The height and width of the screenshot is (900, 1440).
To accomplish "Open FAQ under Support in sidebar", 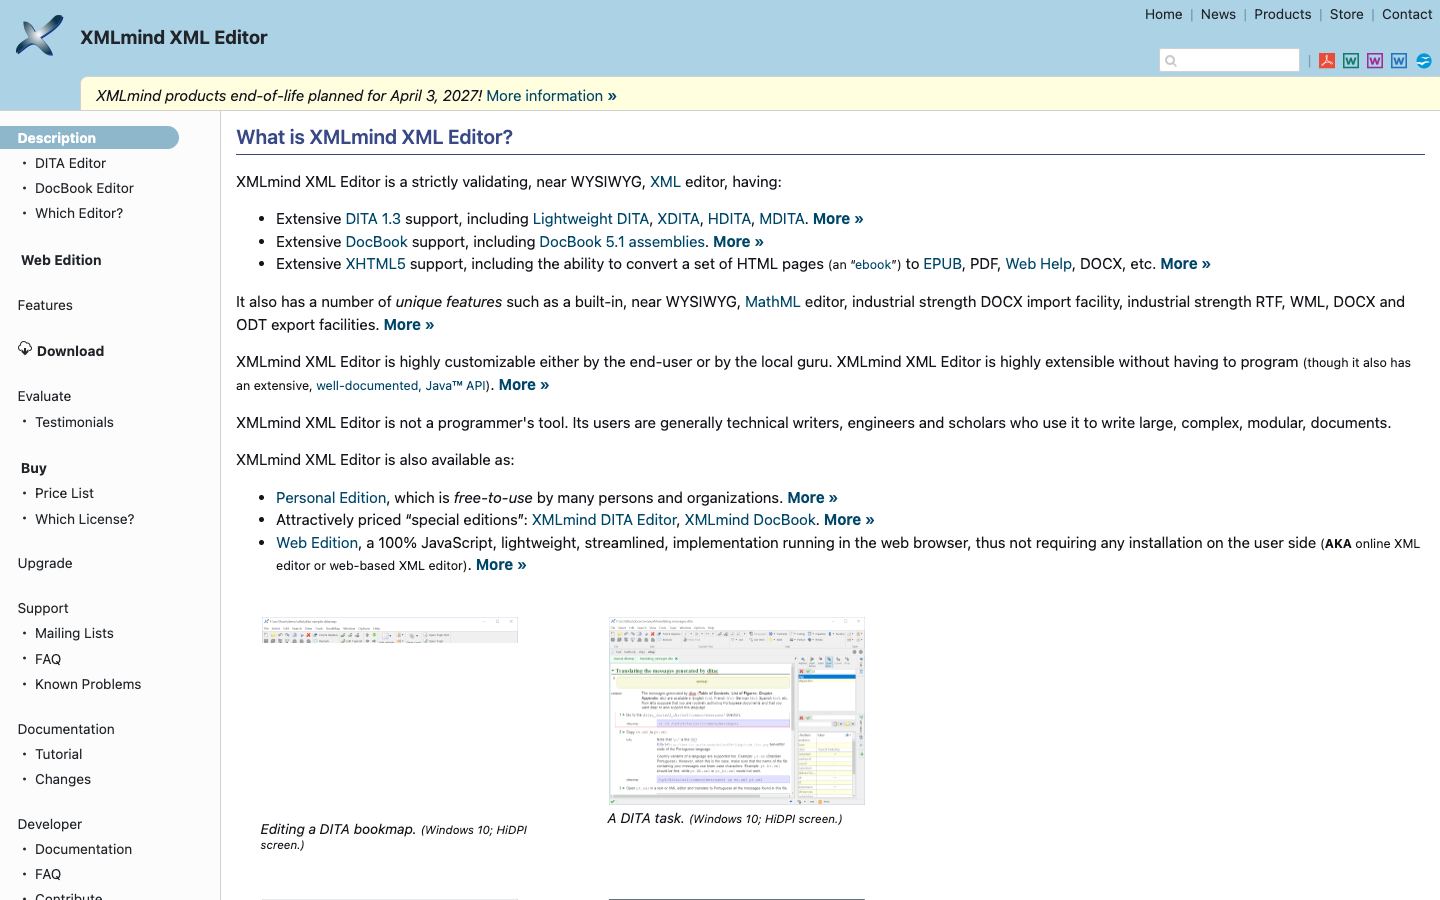I will click(x=48, y=659).
